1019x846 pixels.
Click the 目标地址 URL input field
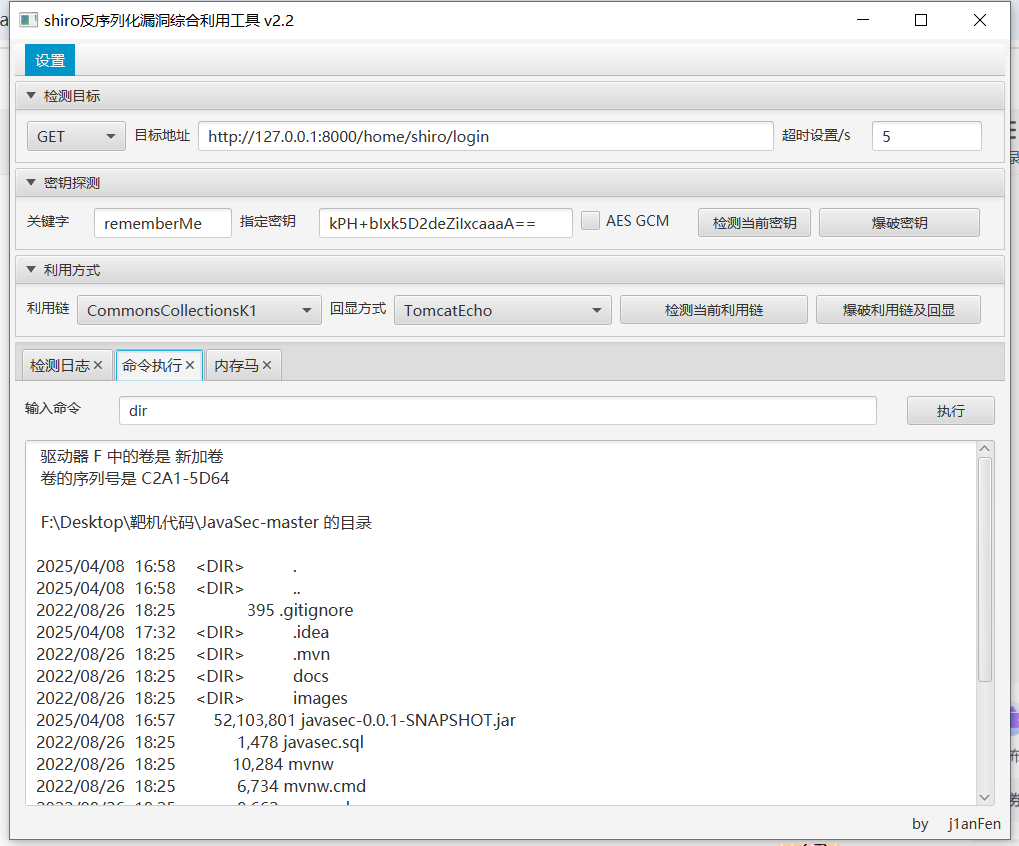(485, 136)
